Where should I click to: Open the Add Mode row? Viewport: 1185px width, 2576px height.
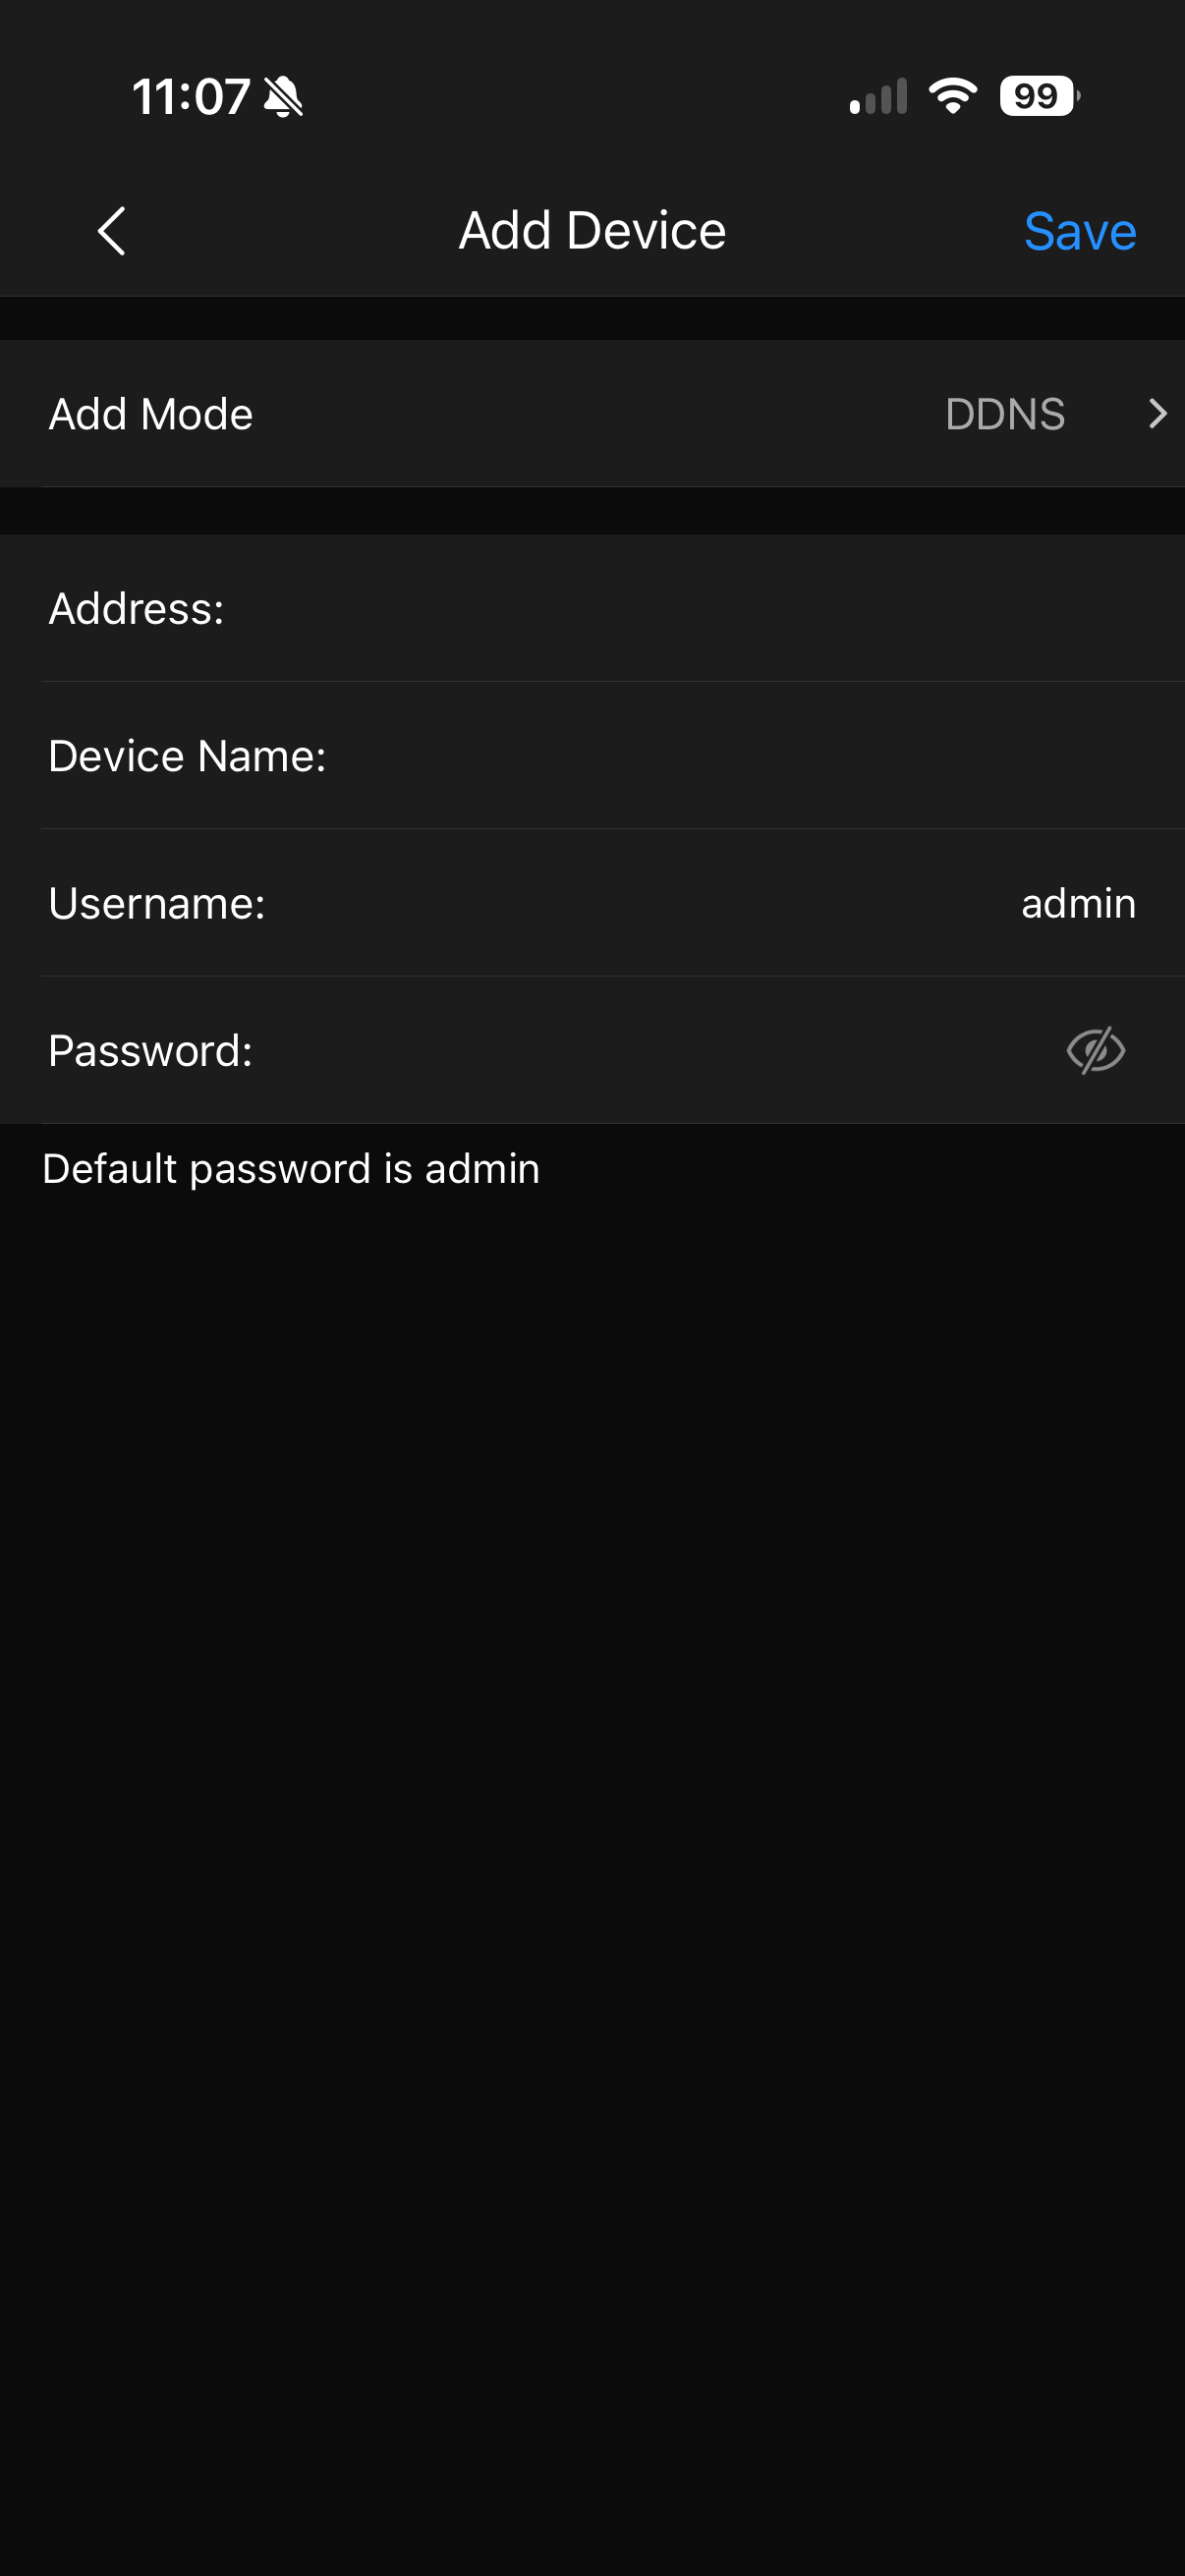coord(592,413)
